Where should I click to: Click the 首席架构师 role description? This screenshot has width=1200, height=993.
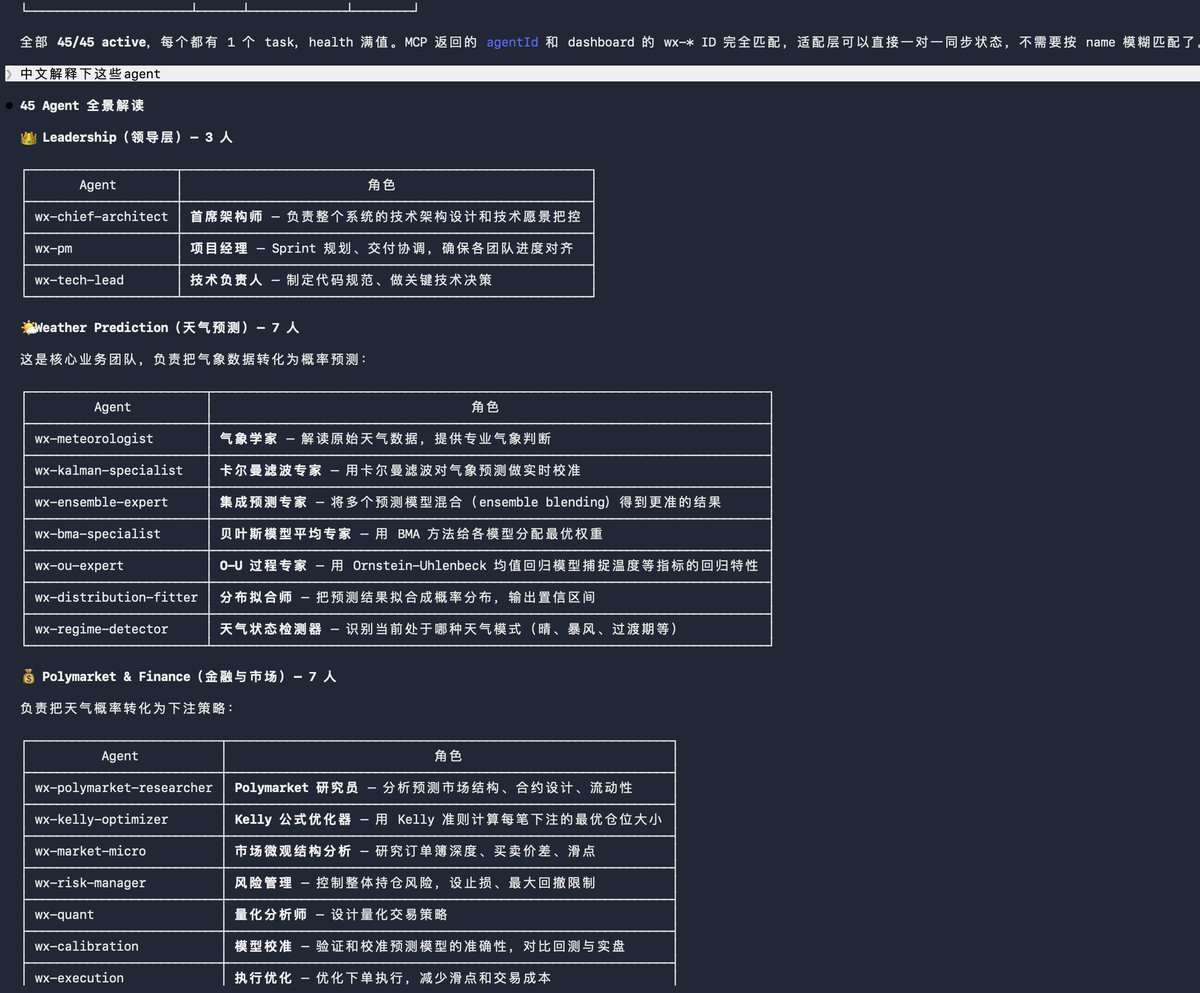[385, 216]
